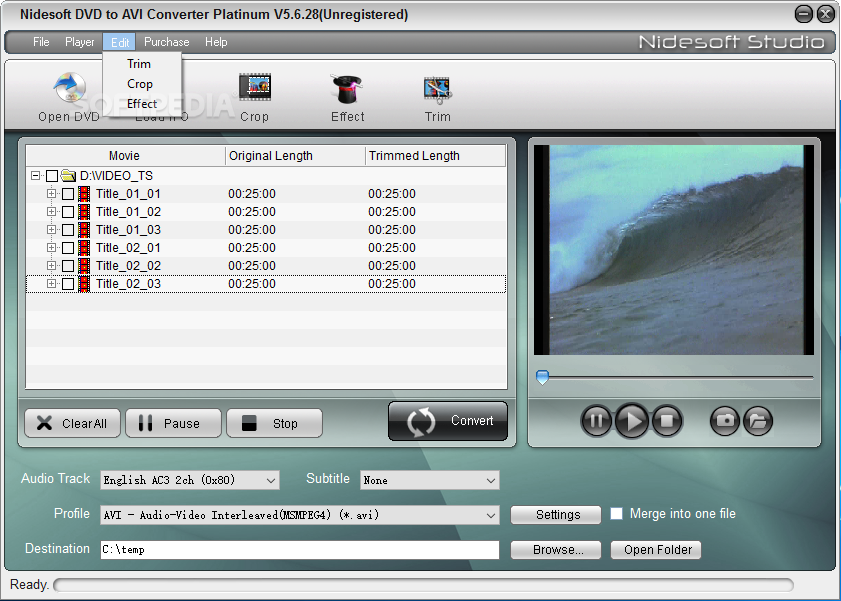Choose Trim from the Edit menu
Viewport: 841px width, 601px height.
coord(142,64)
